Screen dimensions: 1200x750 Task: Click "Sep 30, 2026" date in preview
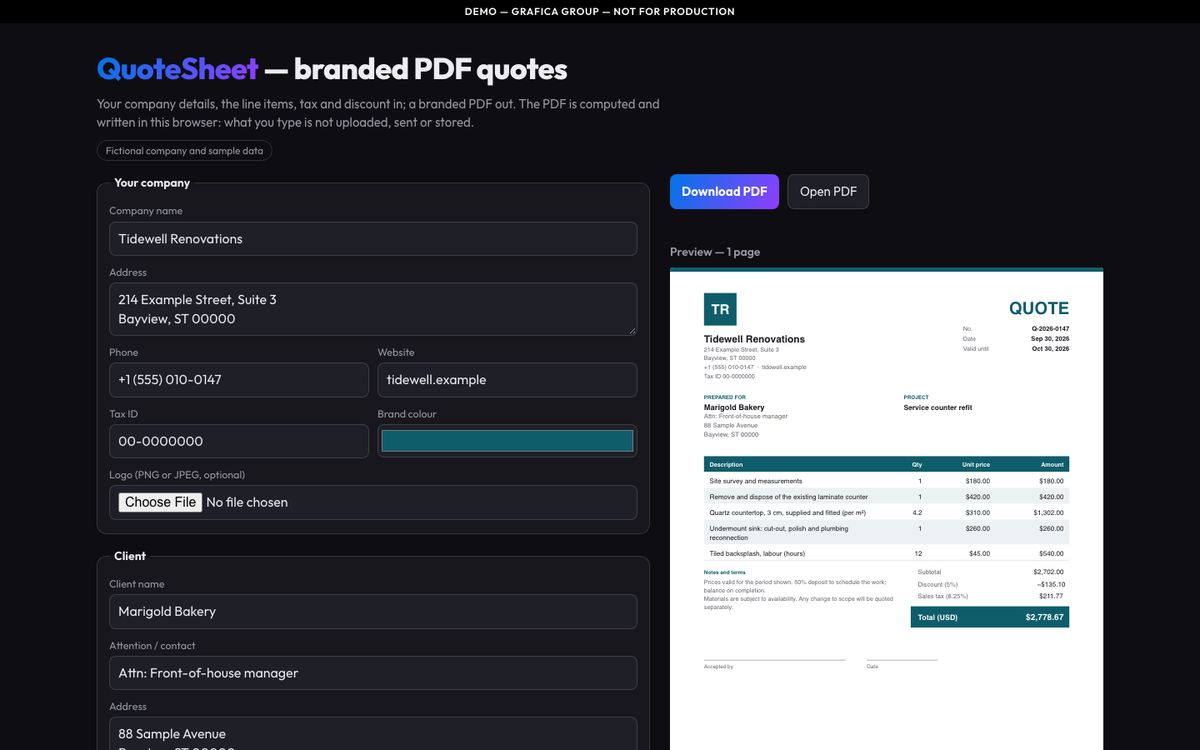1050,339
